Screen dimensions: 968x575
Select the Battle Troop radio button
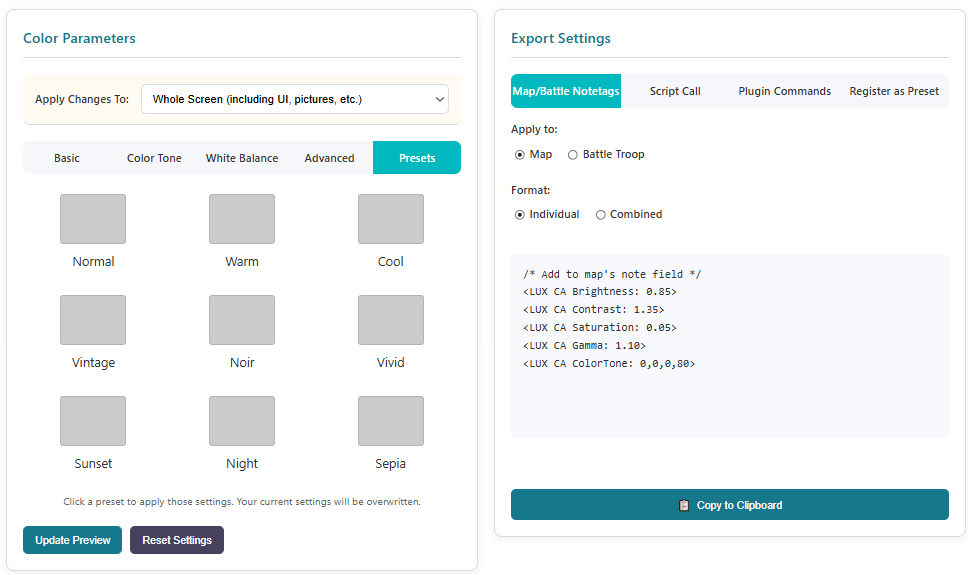pyautogui.click(x=573, y=154)
